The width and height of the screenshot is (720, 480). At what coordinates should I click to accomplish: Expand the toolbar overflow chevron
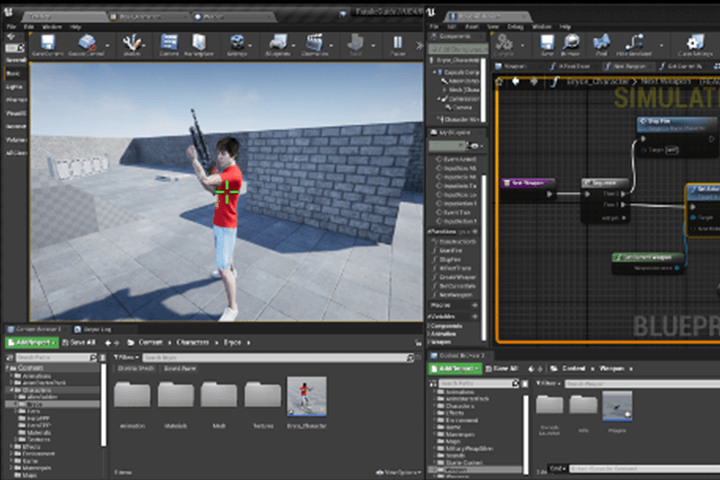pos(419,45)
